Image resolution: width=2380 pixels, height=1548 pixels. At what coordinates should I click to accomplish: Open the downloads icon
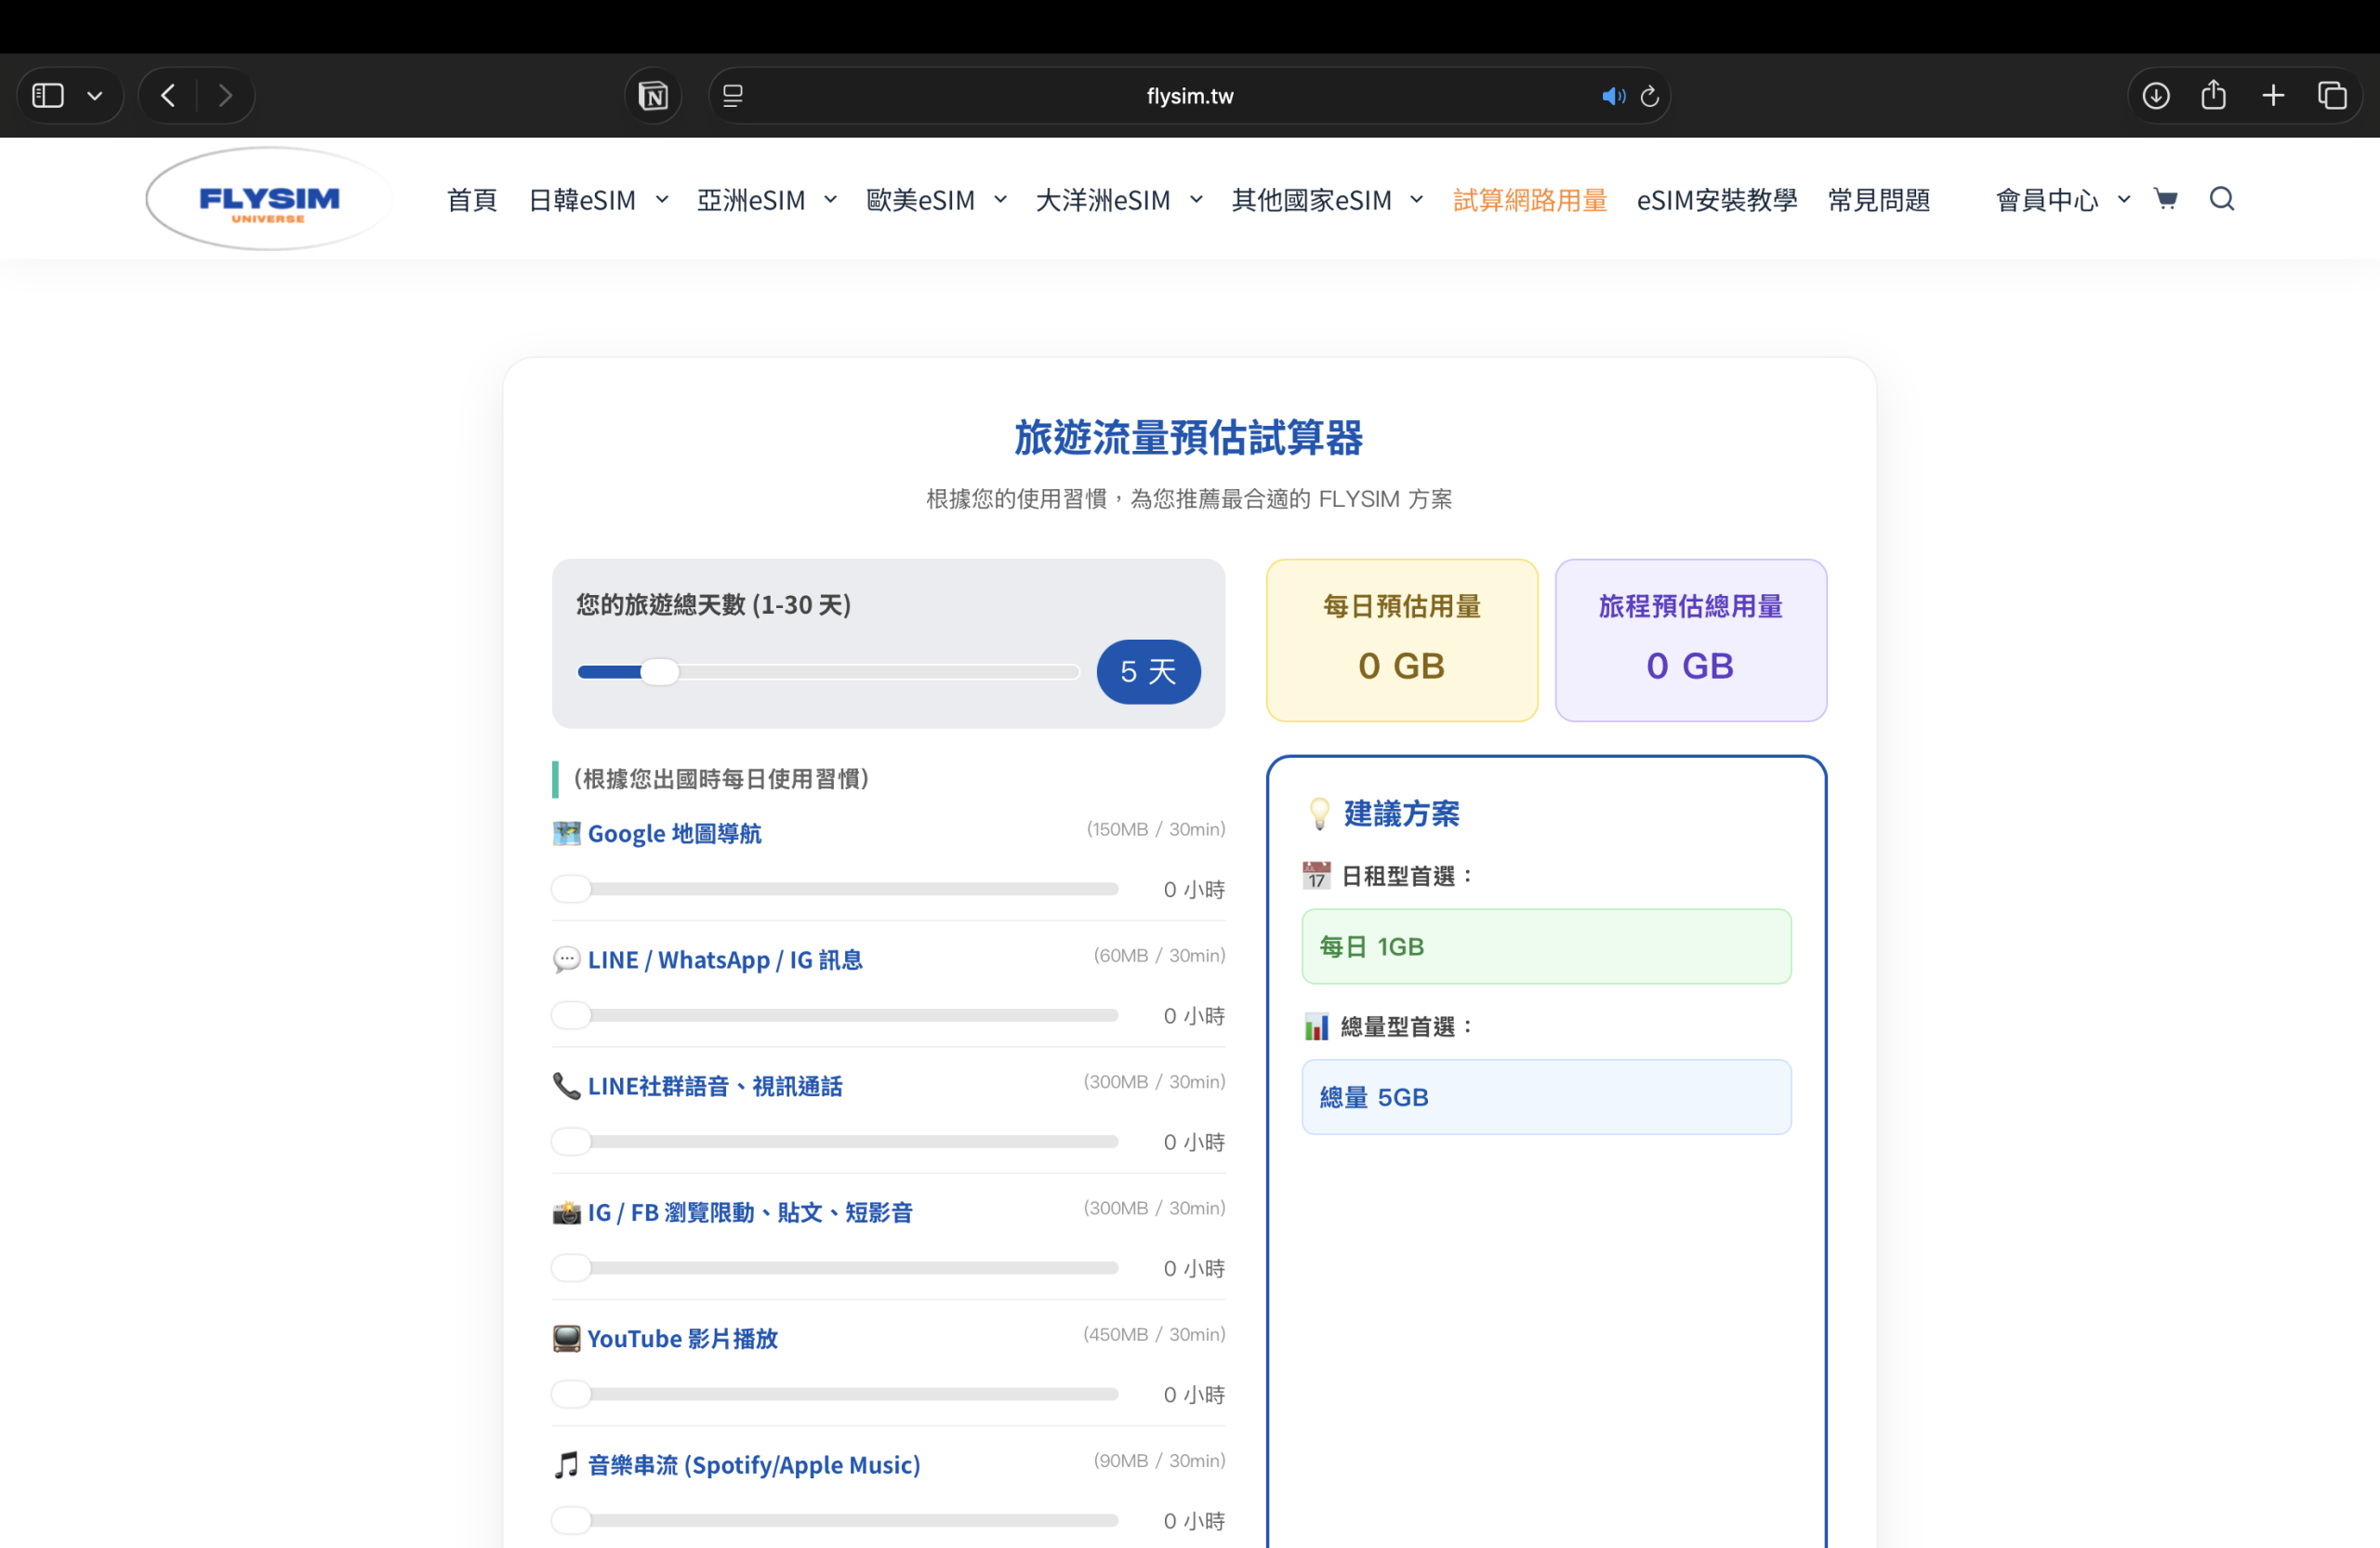[x=2156, y=96]
